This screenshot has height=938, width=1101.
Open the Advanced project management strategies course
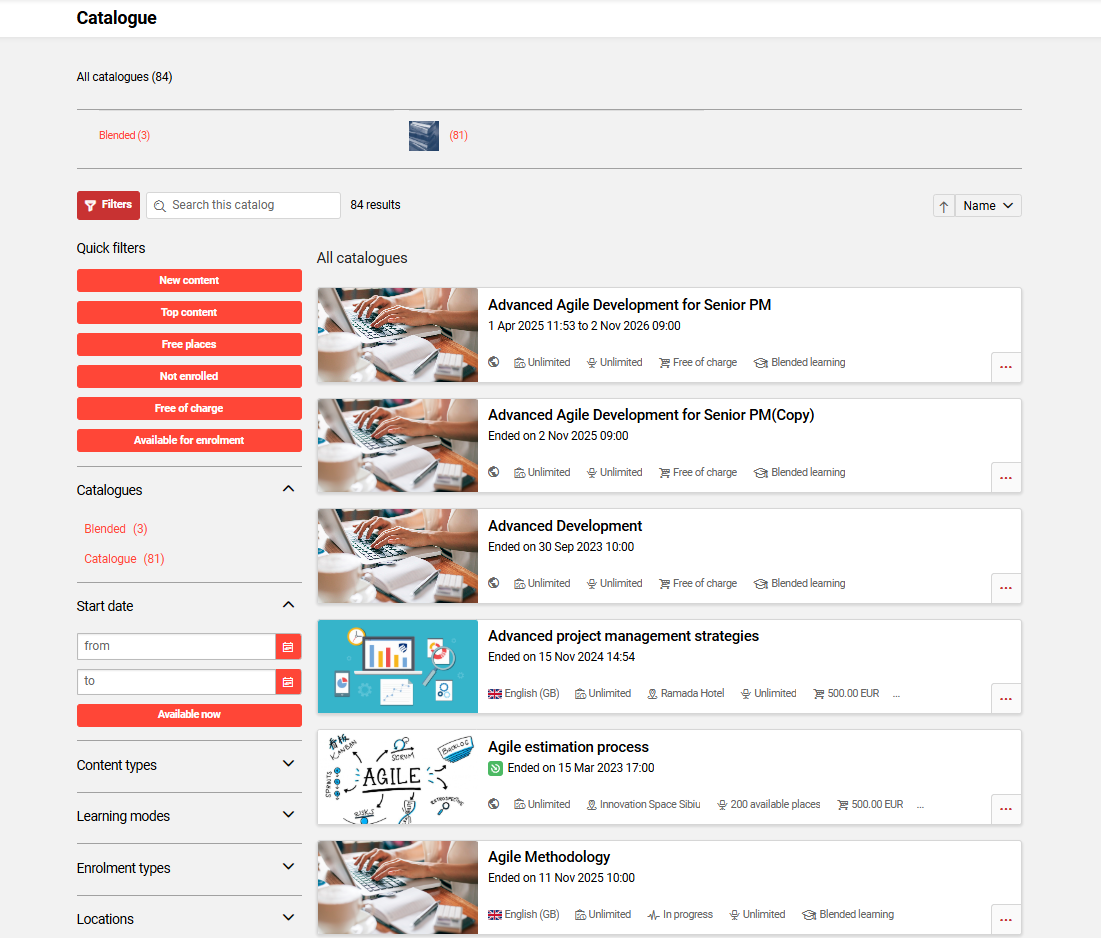622,636
